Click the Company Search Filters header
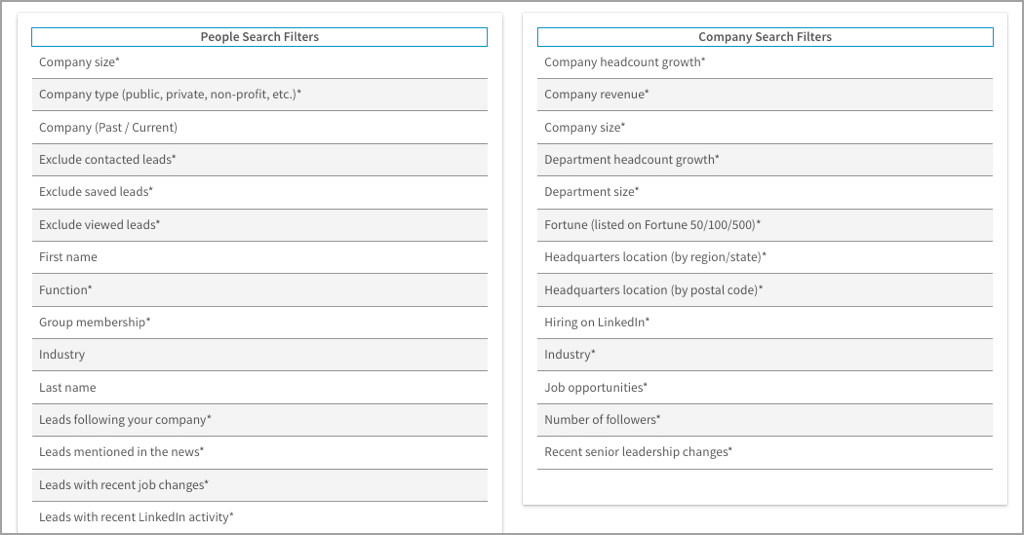The image size is (1024, 535). (764, 37)
